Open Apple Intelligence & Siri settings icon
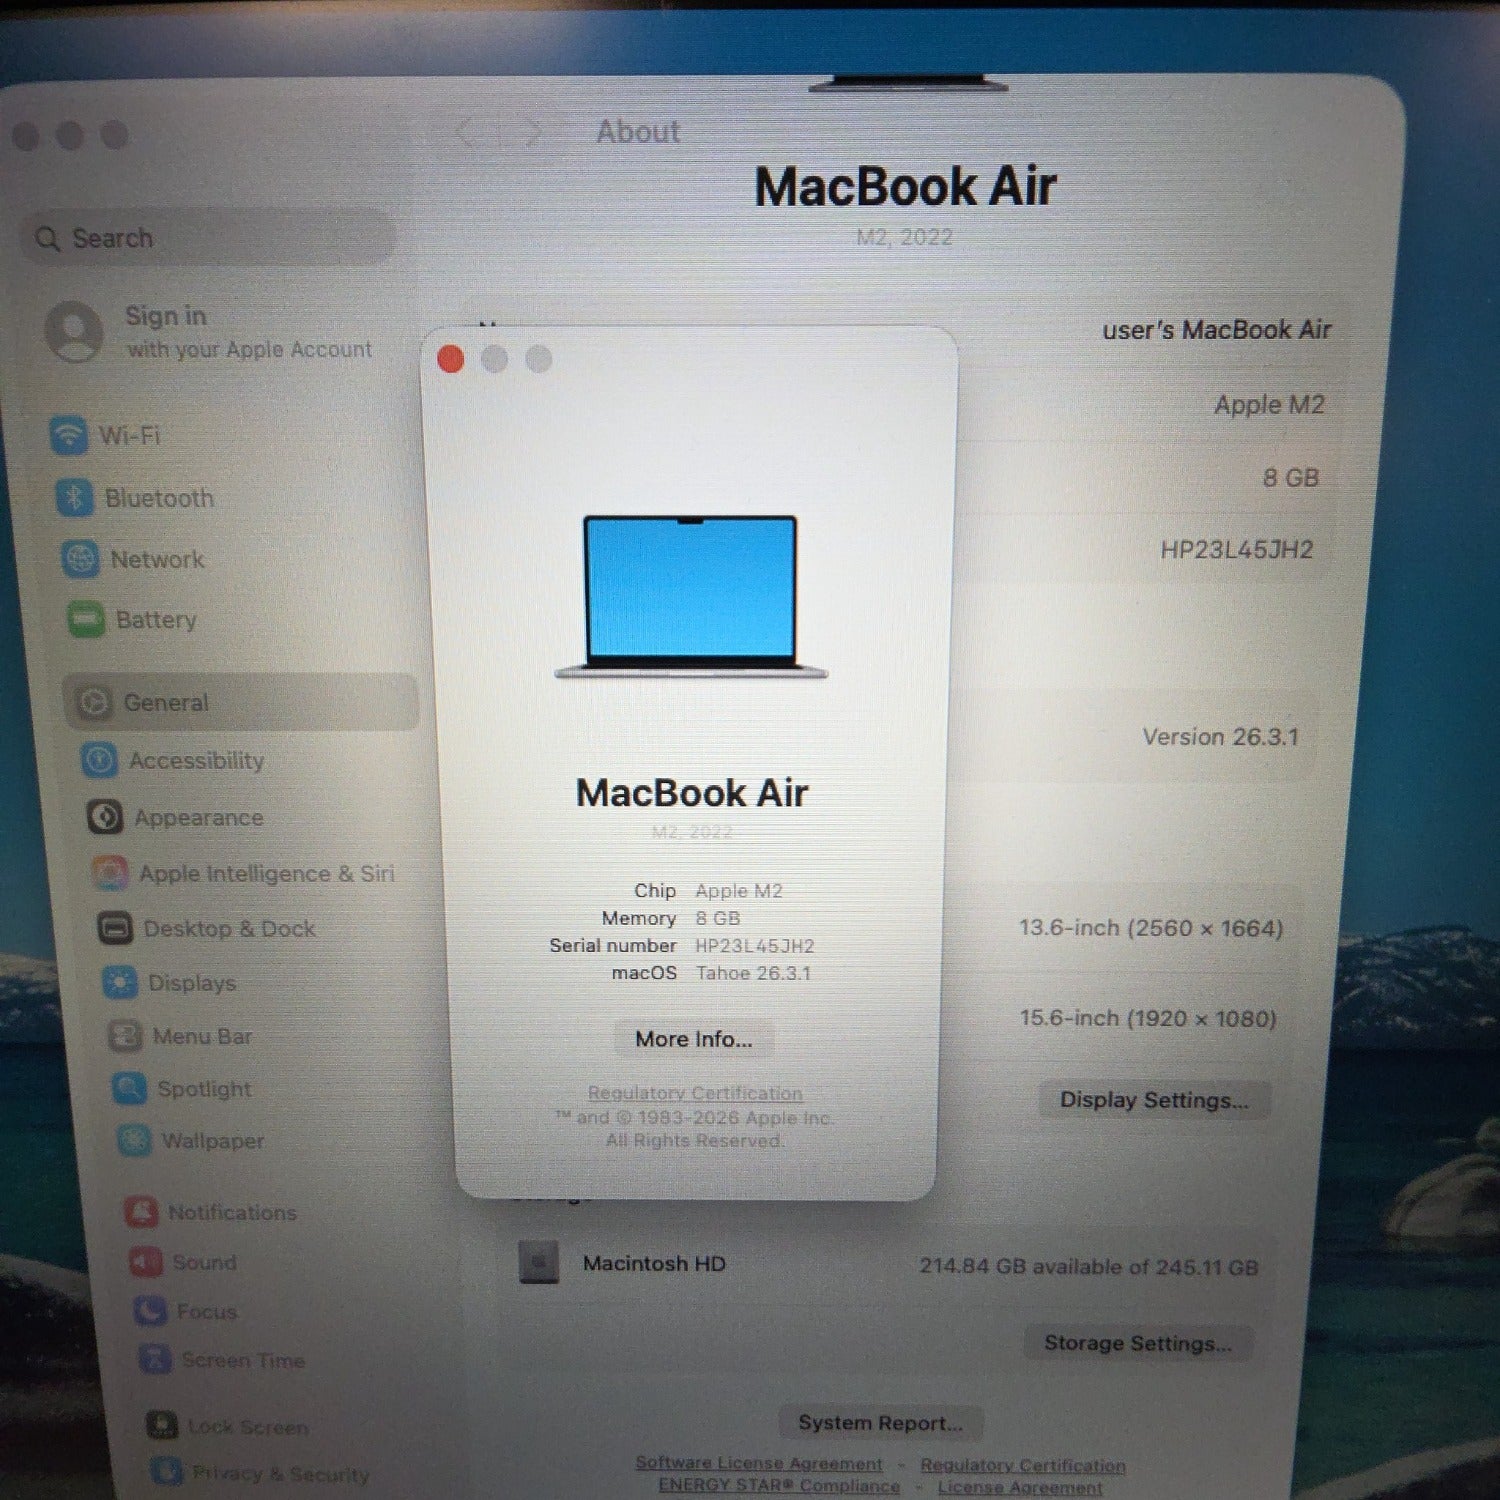 (x=110, y=873)
